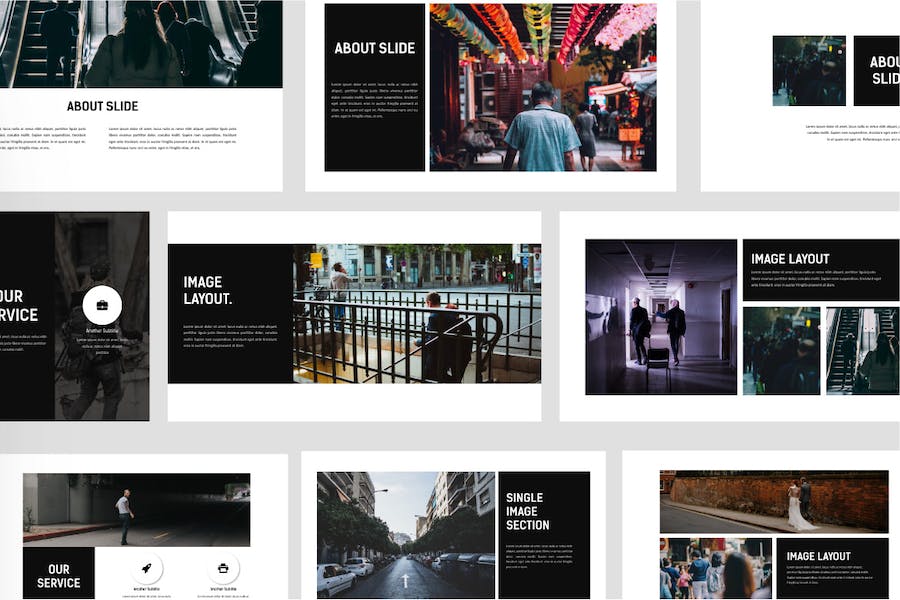The height and width of the screenshot is (600, 900).
Task: Open the man at railing street photo
Action: tap(417, 313)
